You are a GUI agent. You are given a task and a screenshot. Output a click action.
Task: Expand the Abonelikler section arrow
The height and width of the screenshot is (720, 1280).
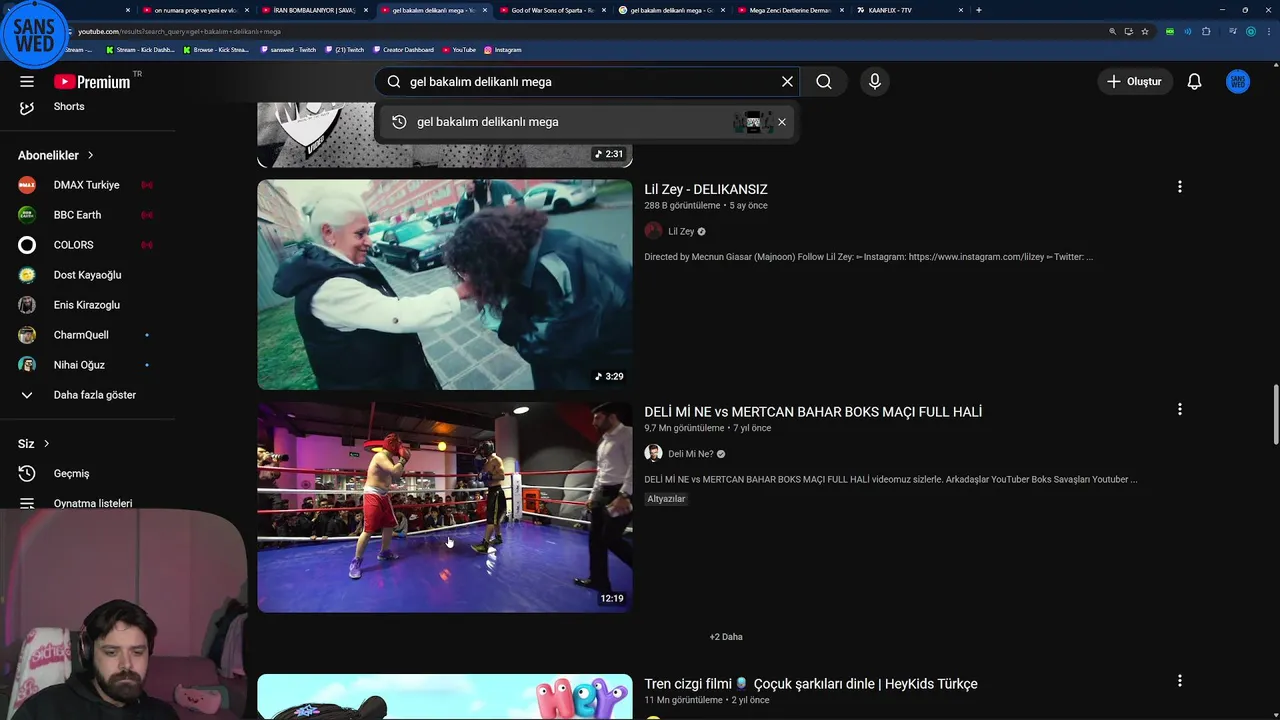click(x=90, y=155)
